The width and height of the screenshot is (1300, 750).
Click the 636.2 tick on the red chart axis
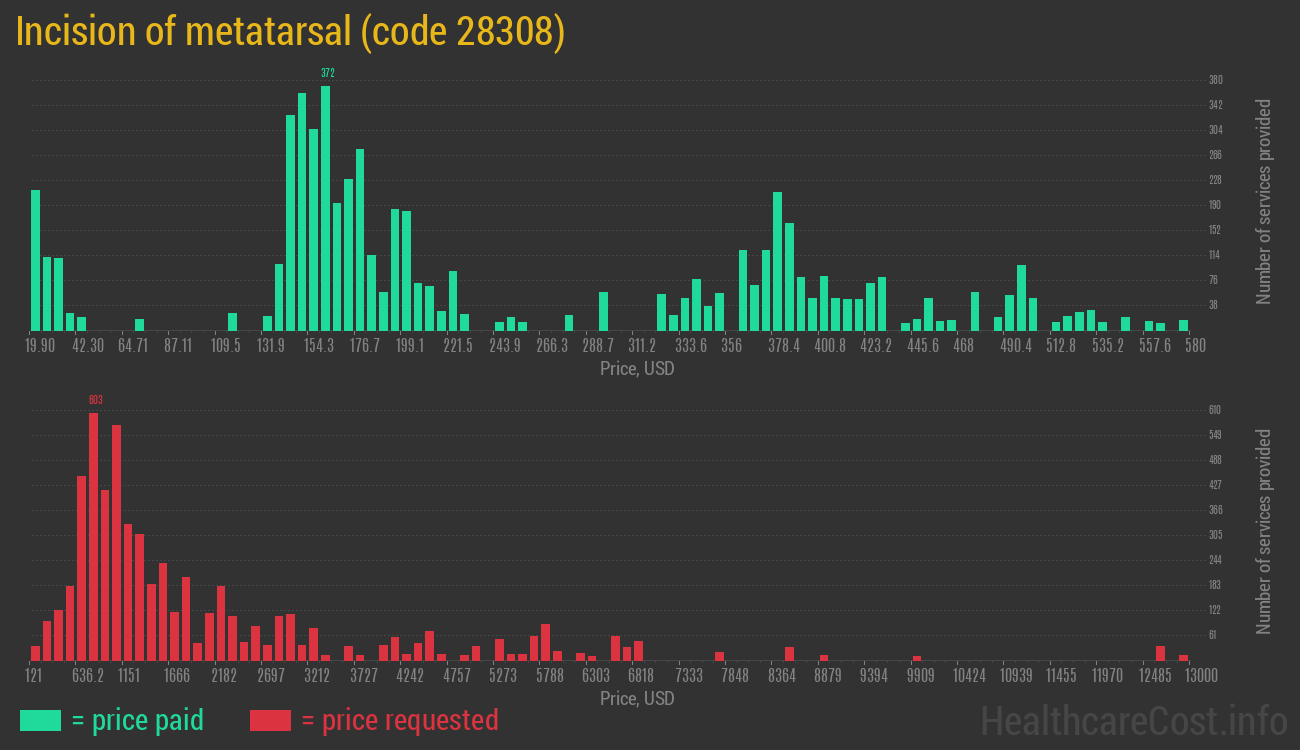pos(88,676)
